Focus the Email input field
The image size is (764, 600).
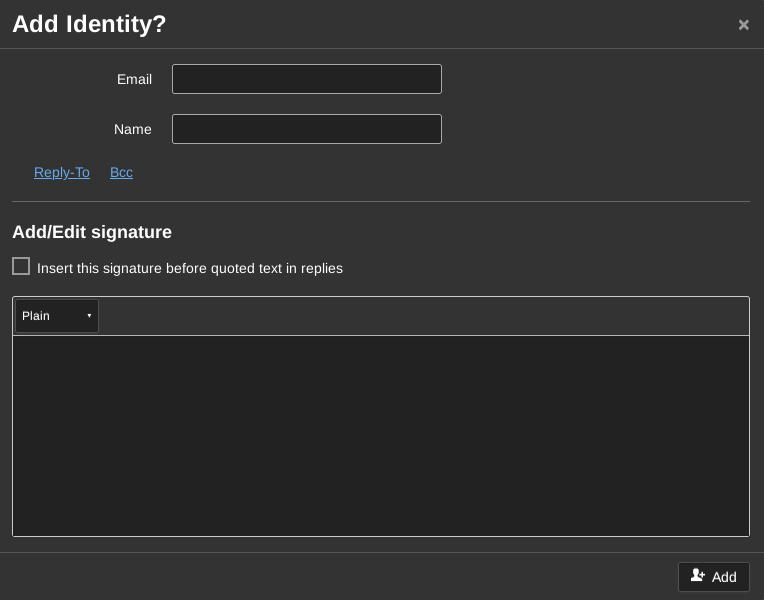pyautogui.click(x=306, y=79)
